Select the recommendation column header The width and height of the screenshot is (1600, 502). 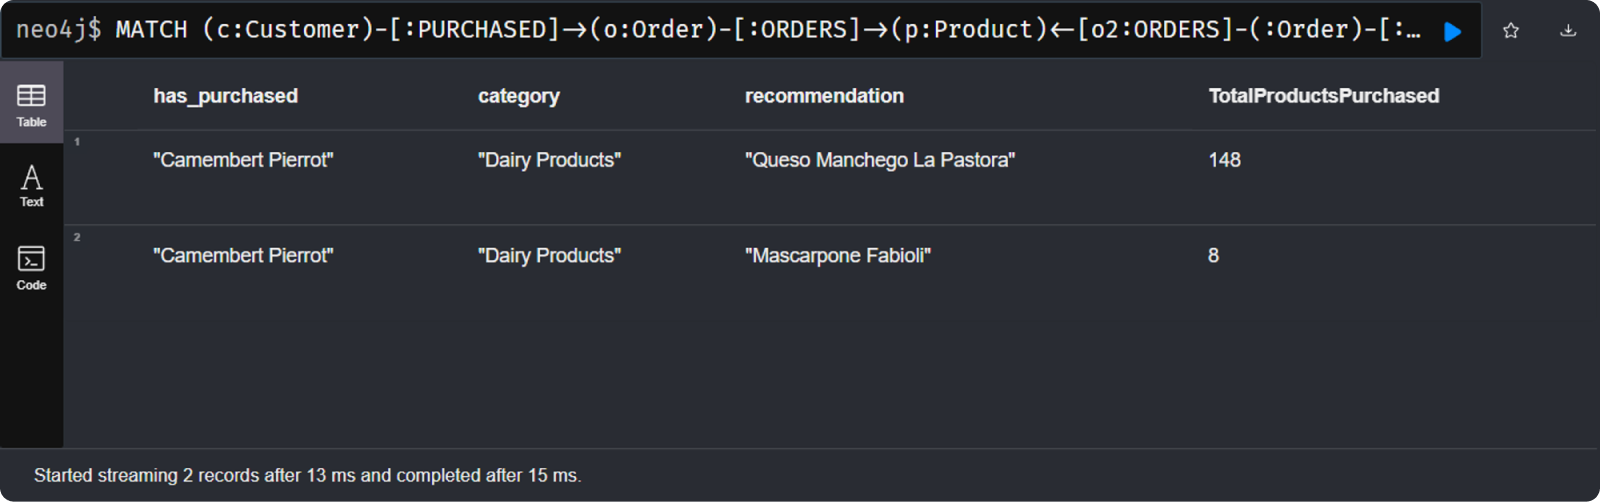point(824,96)
